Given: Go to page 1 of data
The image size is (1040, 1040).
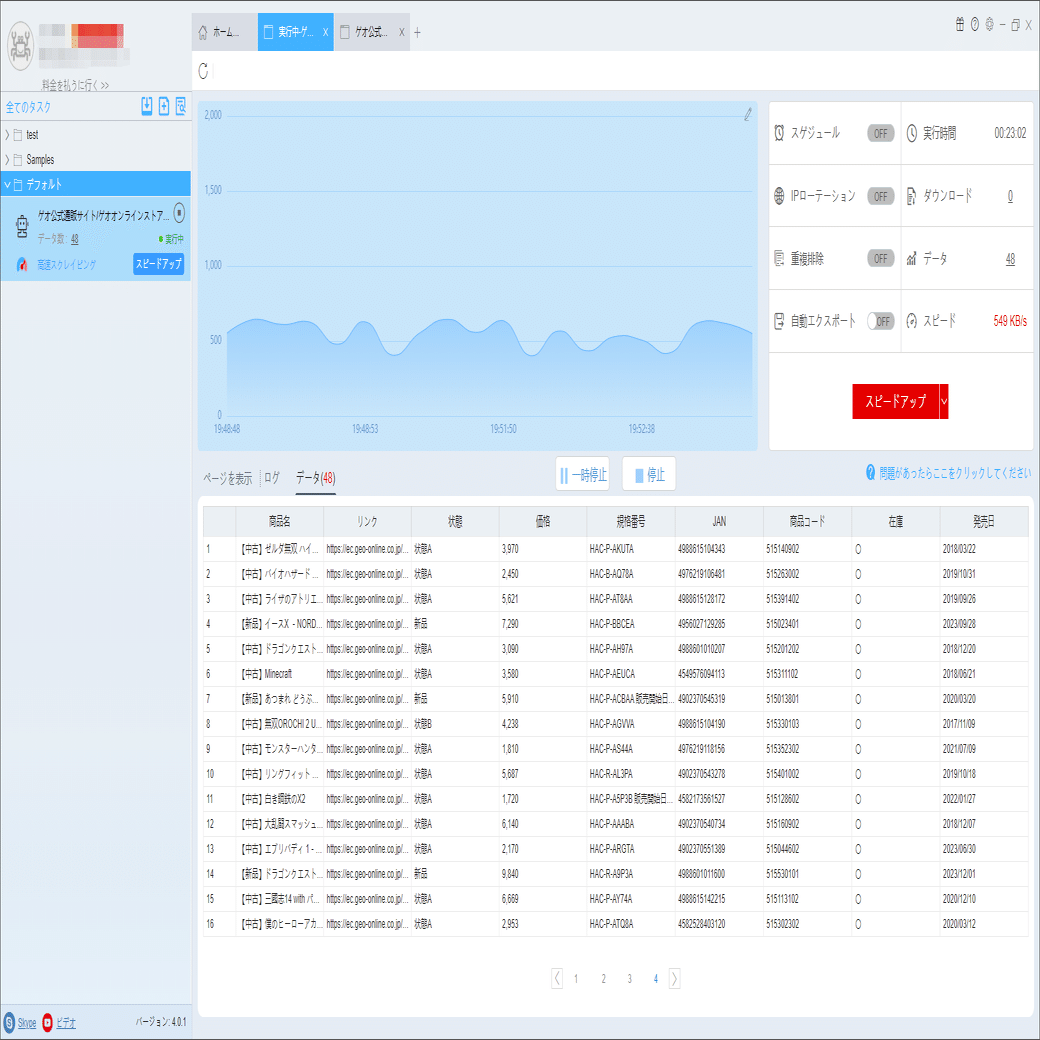Looking at the screenshot, I should [x=576, y=978].
